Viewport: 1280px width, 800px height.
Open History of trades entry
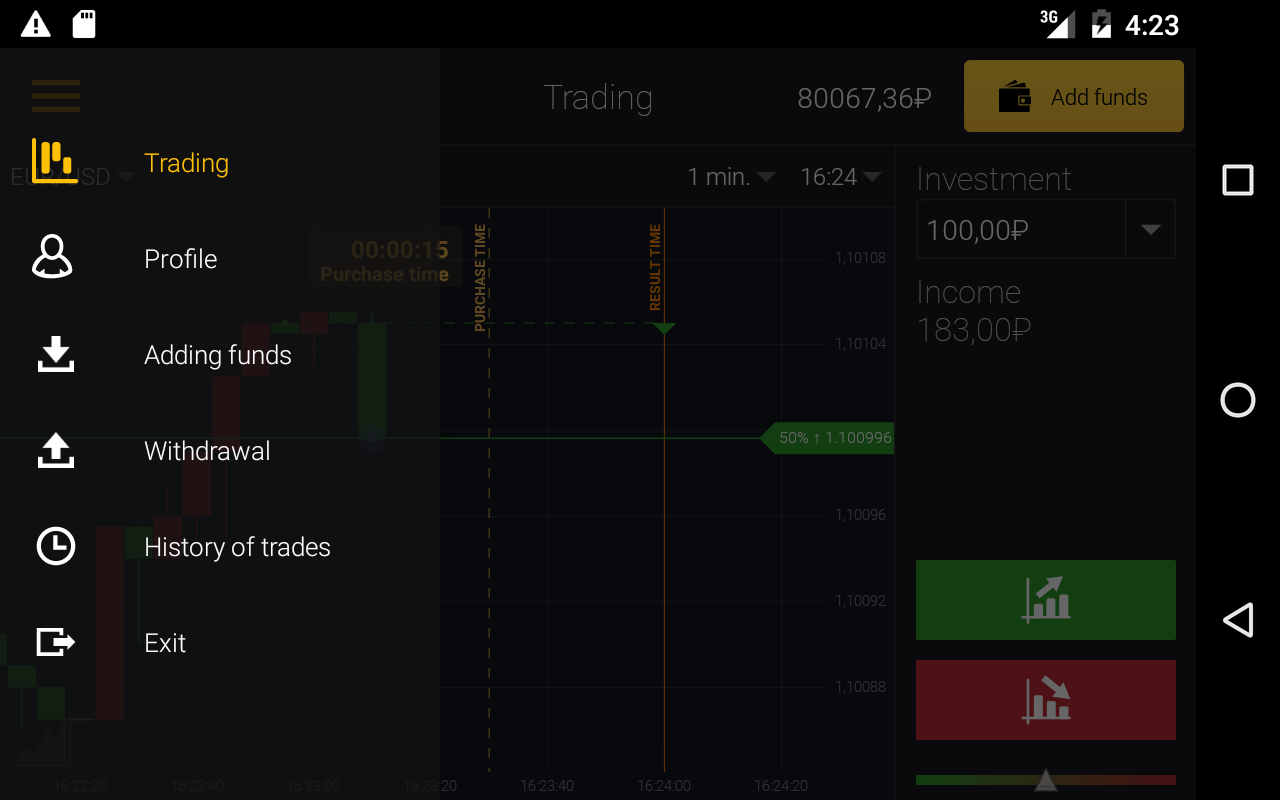(x=220, y=546)
